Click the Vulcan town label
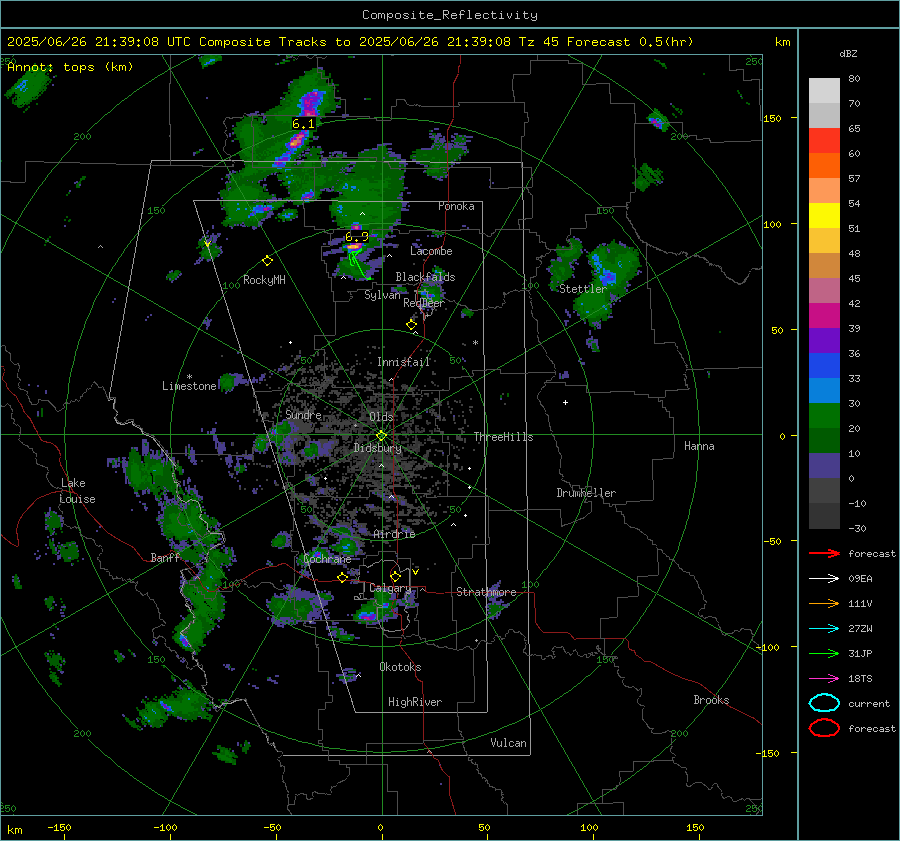900x841 pixels. pos(509,743)
